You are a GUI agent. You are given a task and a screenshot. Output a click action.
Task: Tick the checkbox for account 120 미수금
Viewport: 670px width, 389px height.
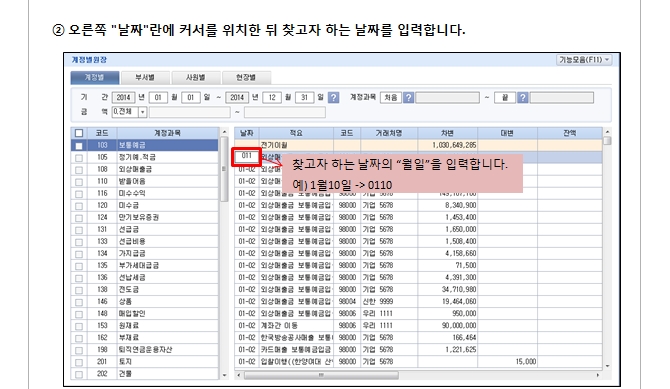point(79,206)
